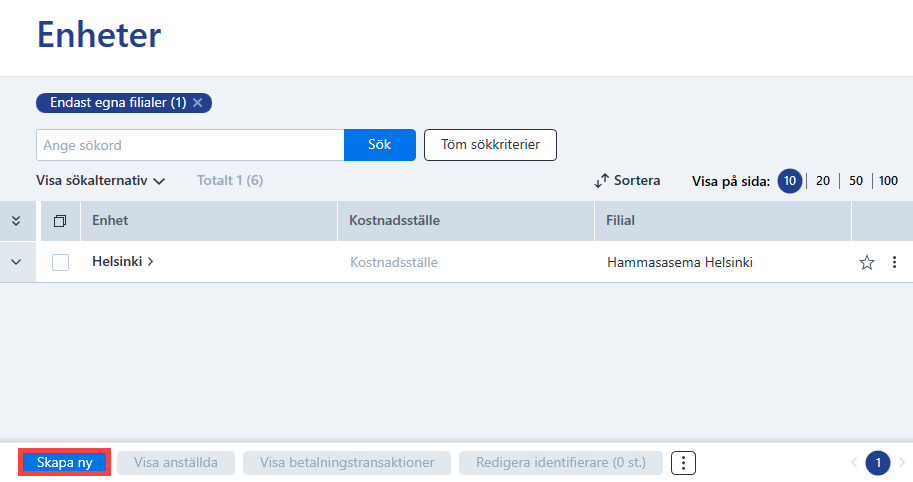Select page 1 in pagination
This screenshot has width=913, height=482.
pyautogui.click(x=877, y=463)
